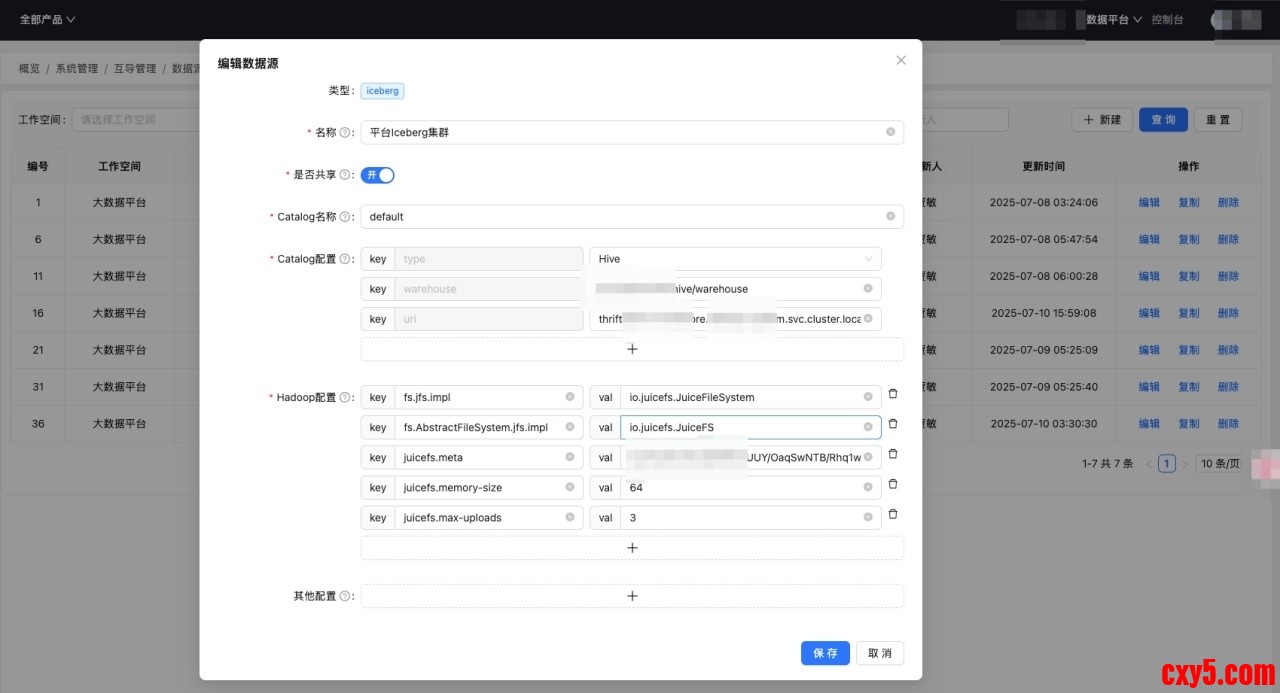The image size is (1280, 693).
Task: Open 控制台 in the top bar
Action: coord(1167,19)
